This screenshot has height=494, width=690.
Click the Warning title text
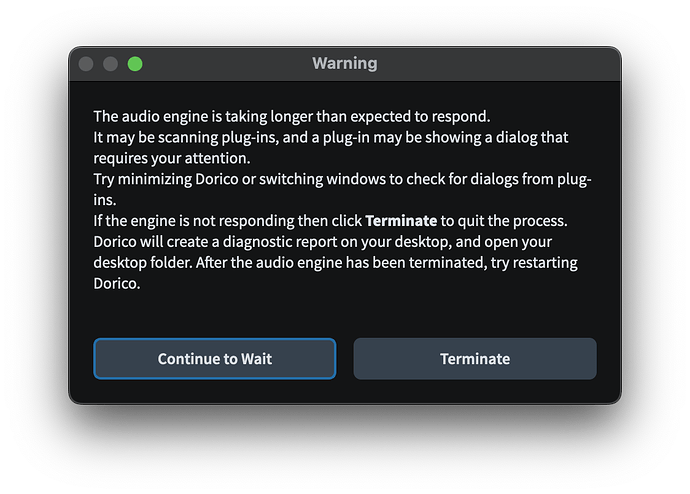click(345, 63)
